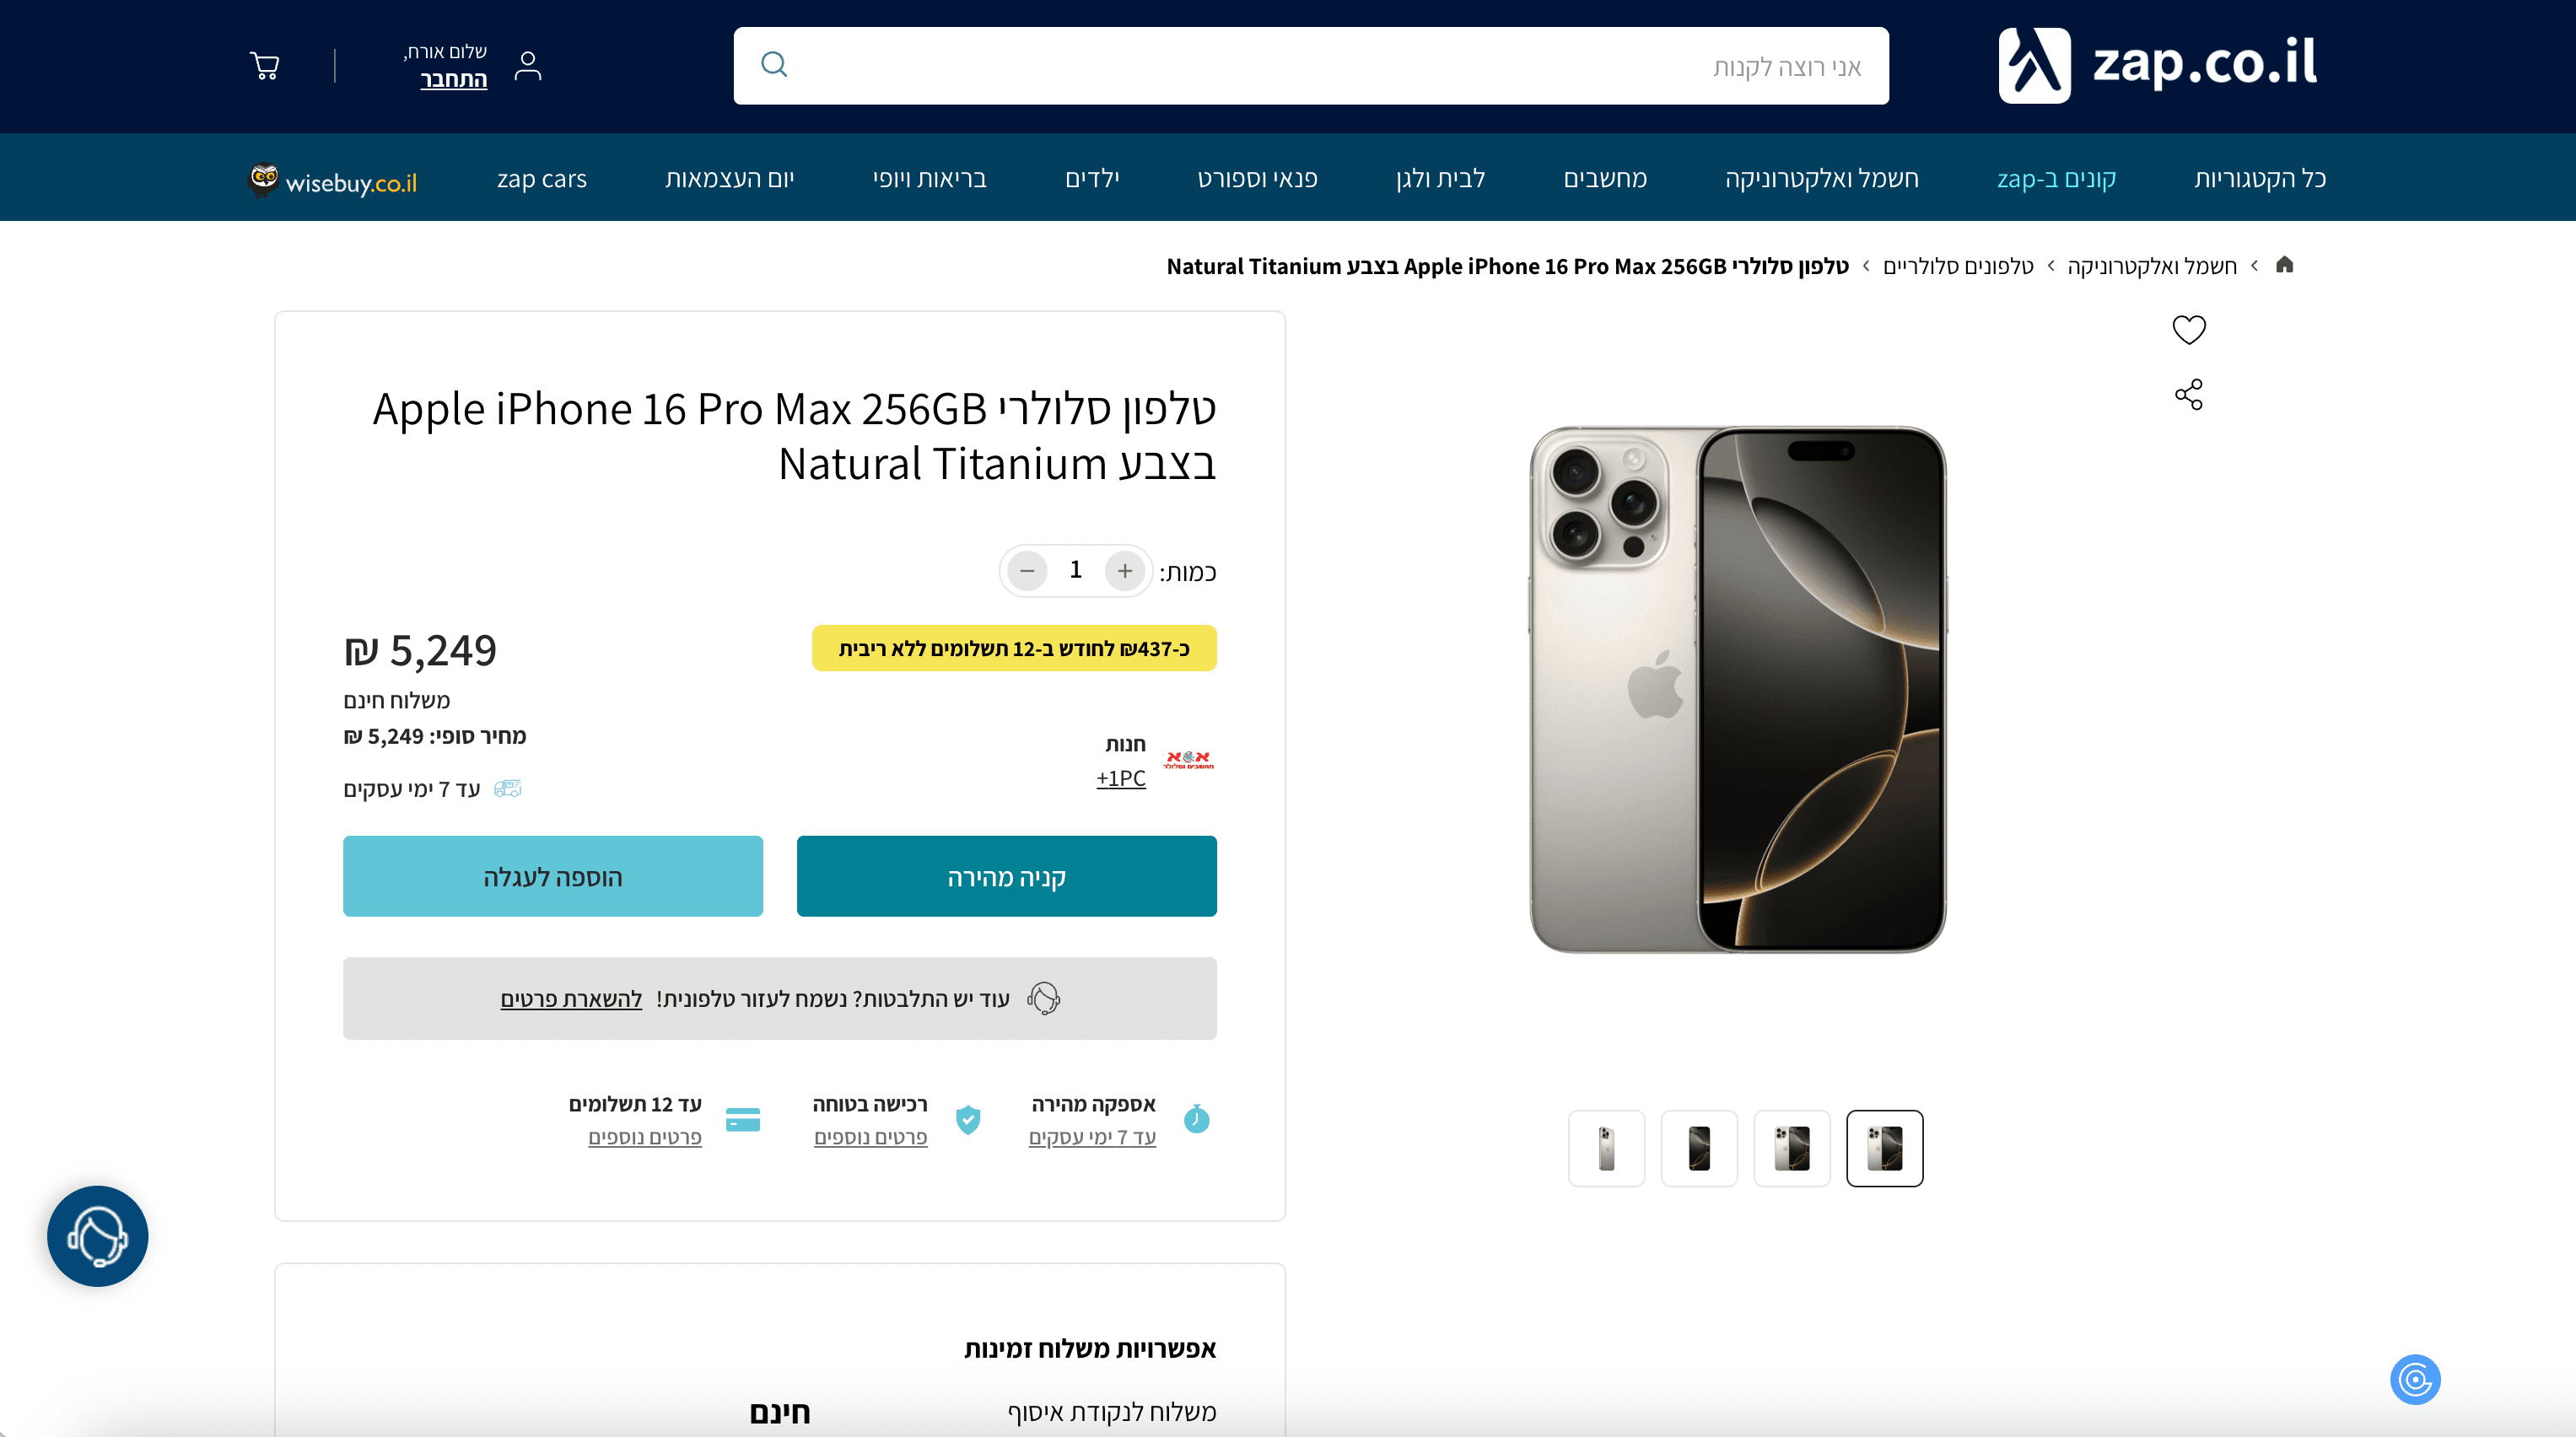Click the share product icon
The image size is (2576, 1437).
(2188, 395)
